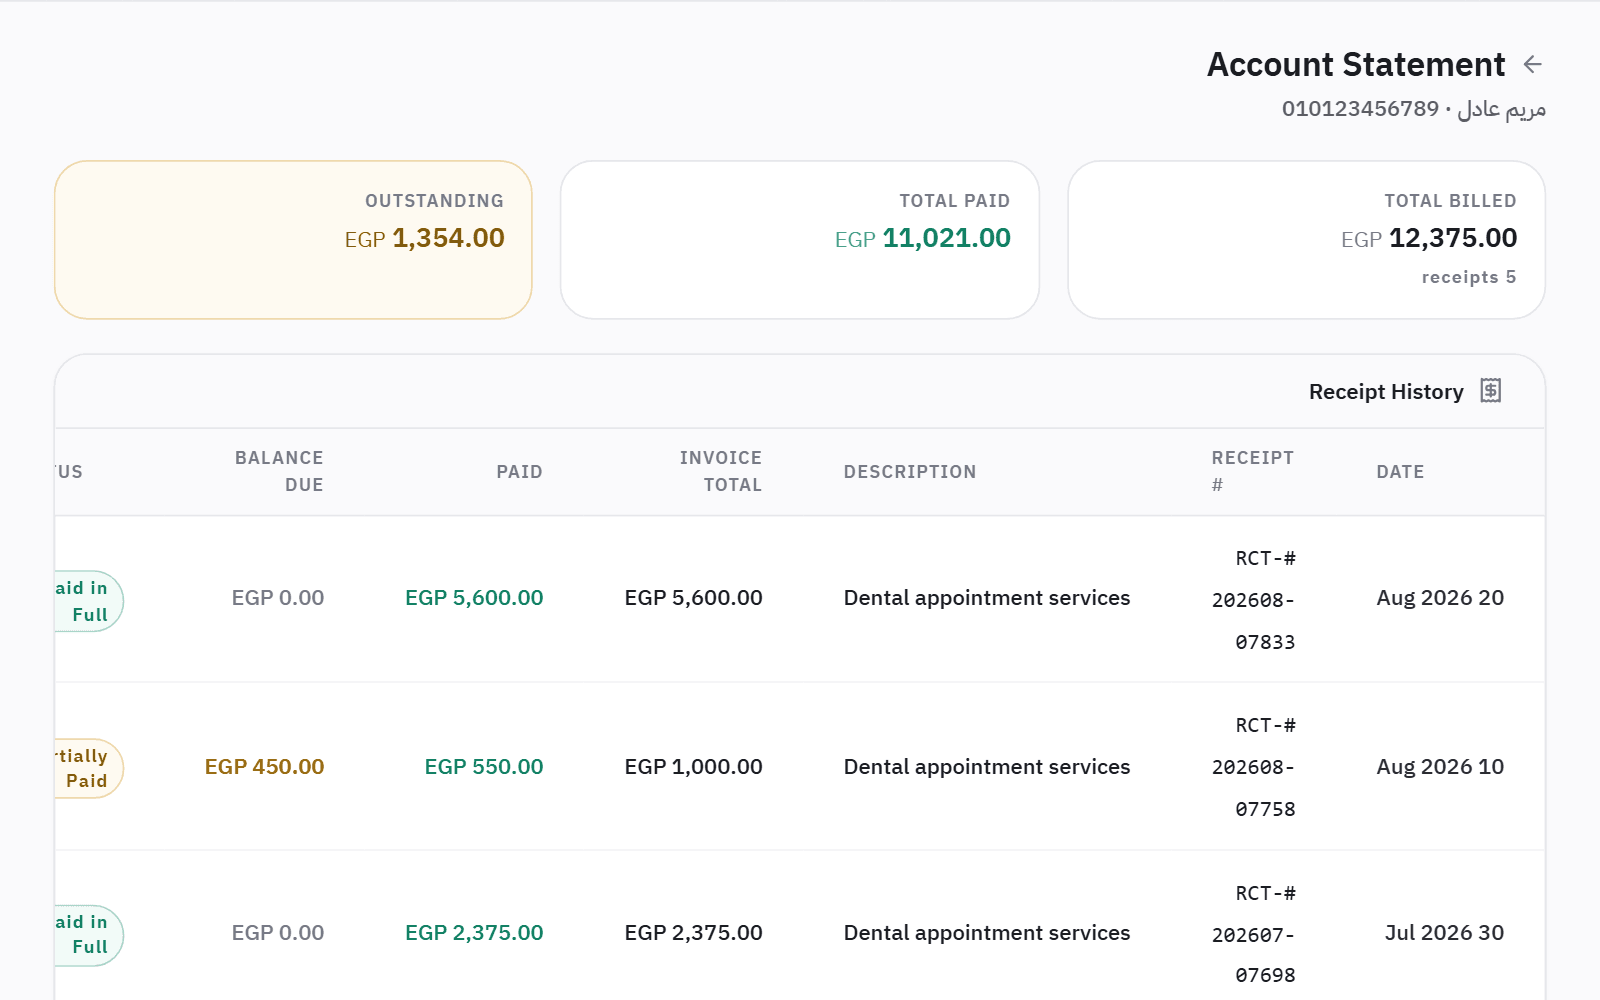1600x1000 pixels.
Task: Click receipt number RCT-#202608-07758
Action: (x=1254, y=767)
